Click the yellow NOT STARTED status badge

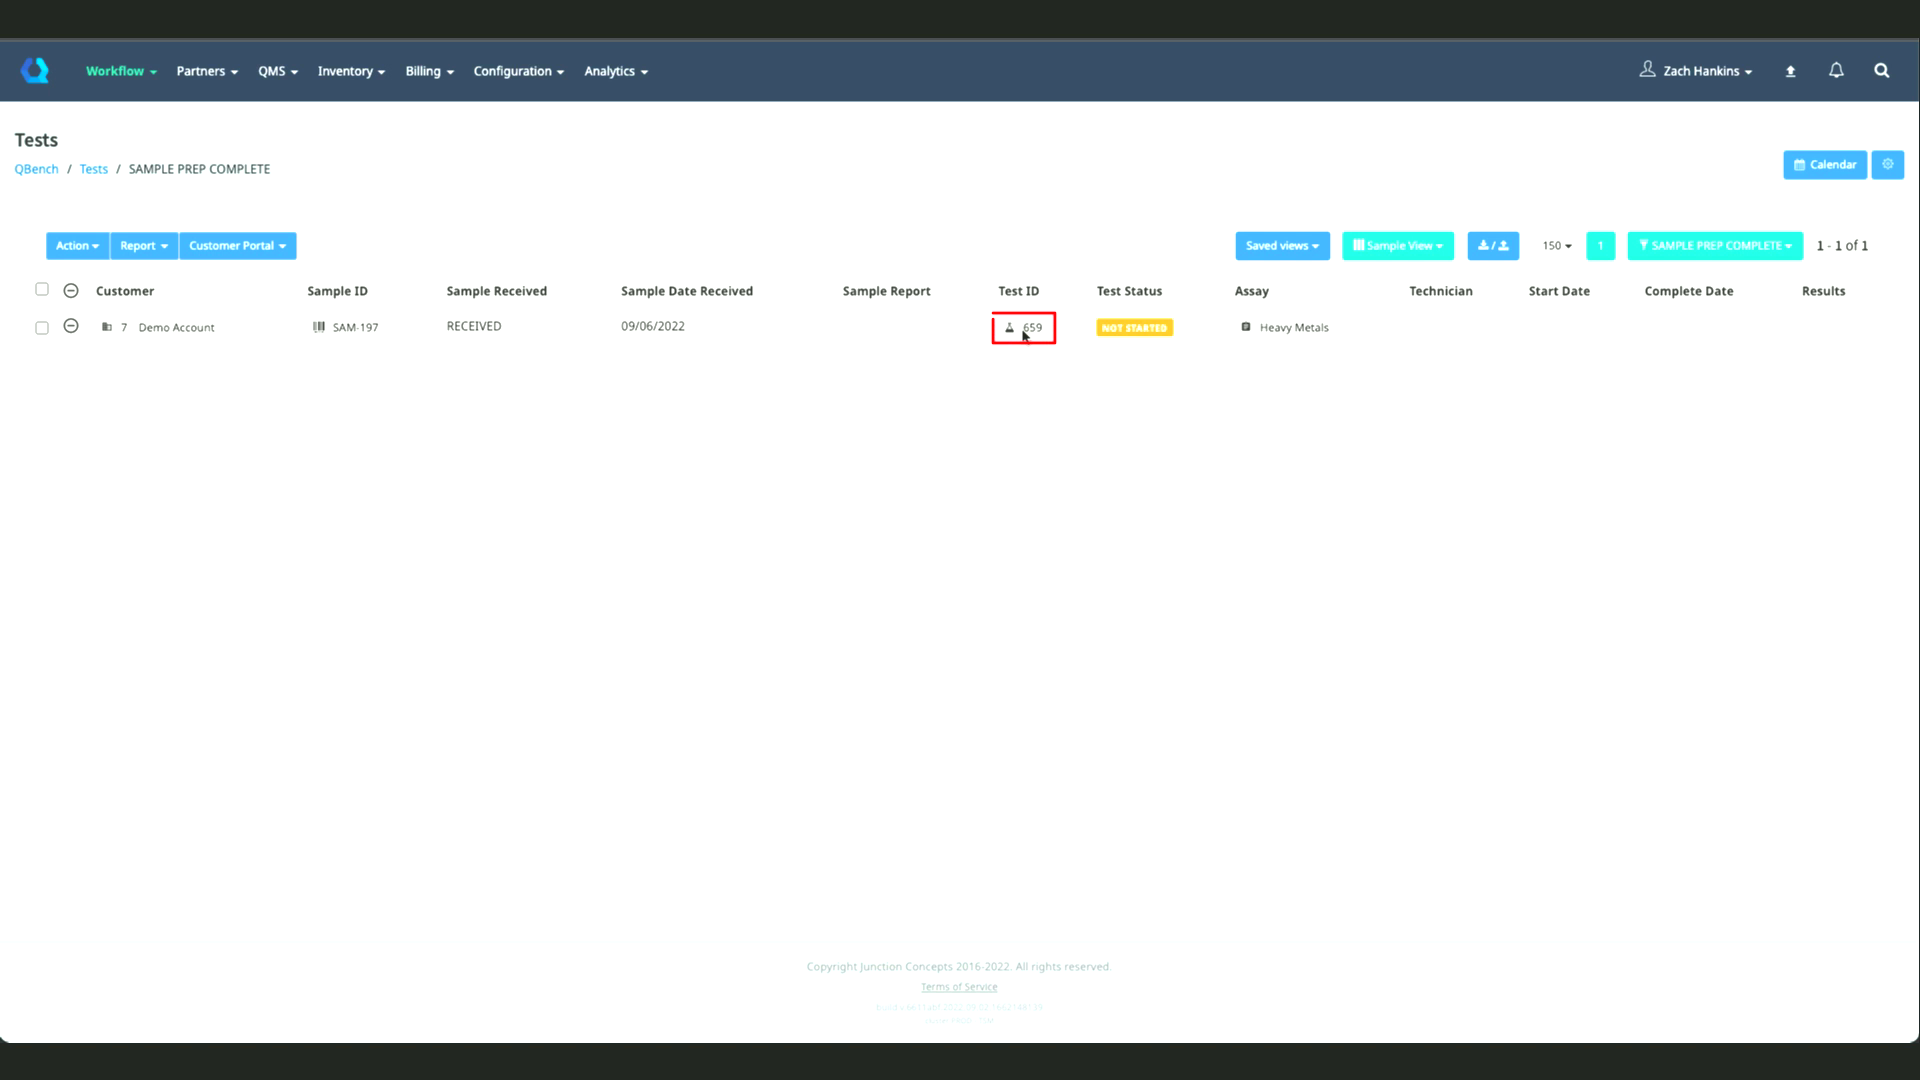coord(1134,328)
